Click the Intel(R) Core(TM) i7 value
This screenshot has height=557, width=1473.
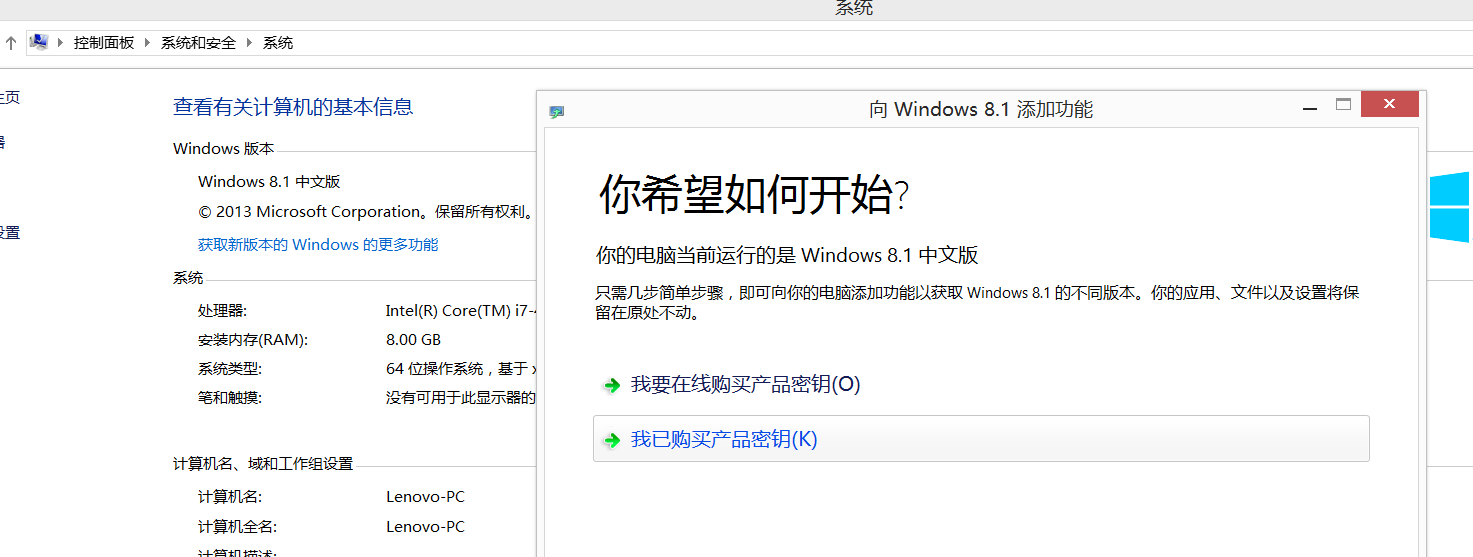(x=461, y=311)
